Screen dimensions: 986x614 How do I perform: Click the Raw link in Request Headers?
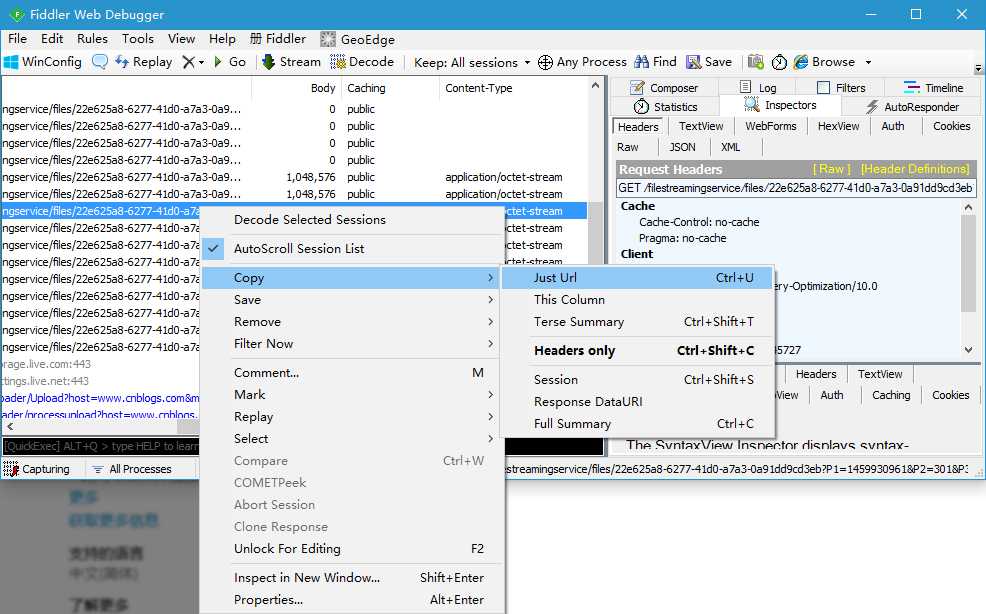click(x=831, y=169)
